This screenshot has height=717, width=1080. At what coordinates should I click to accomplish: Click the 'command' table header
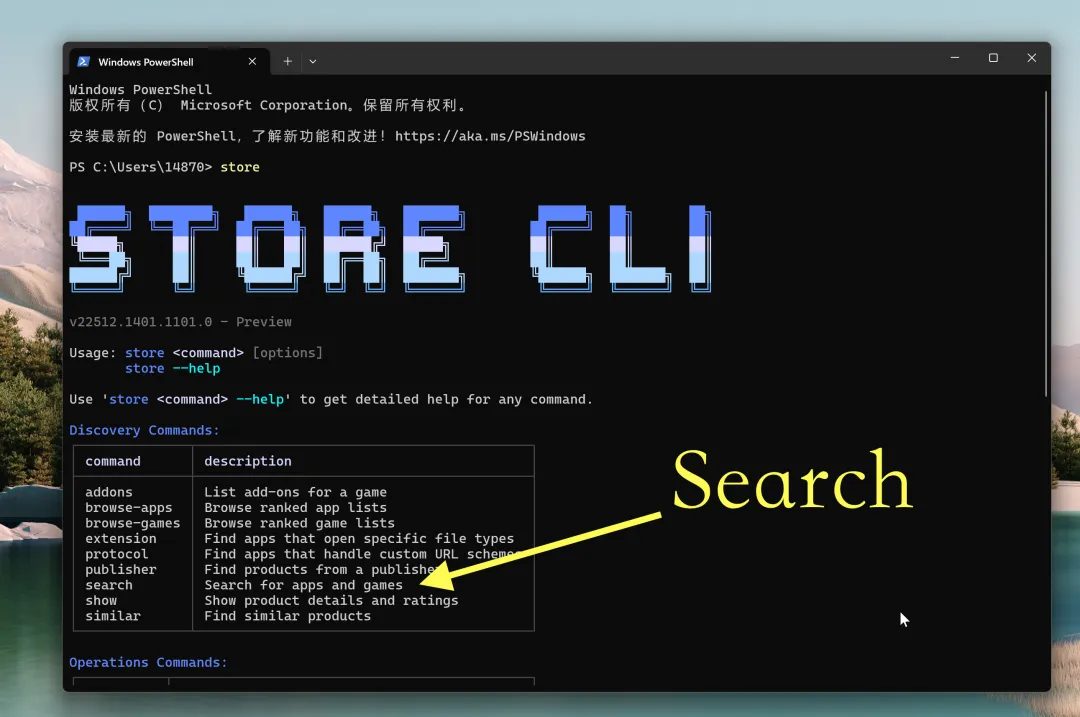(113, 461)
